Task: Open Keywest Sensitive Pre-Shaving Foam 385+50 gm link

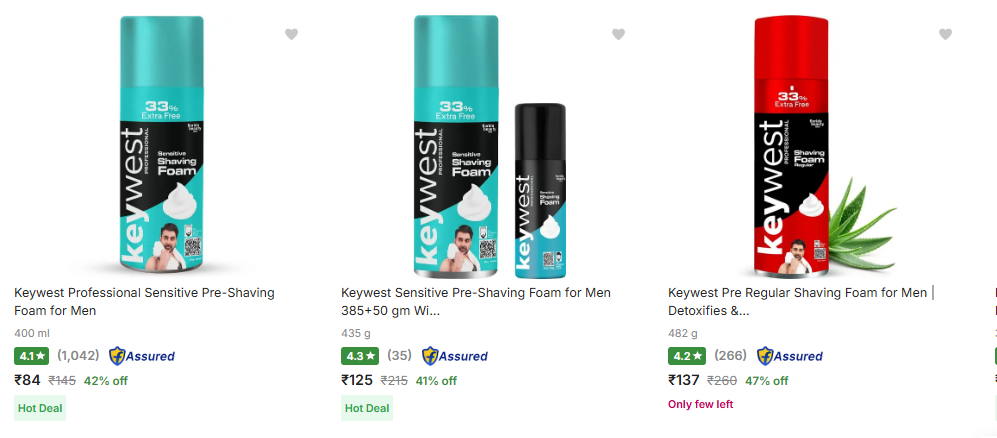Action: point(475,302)
